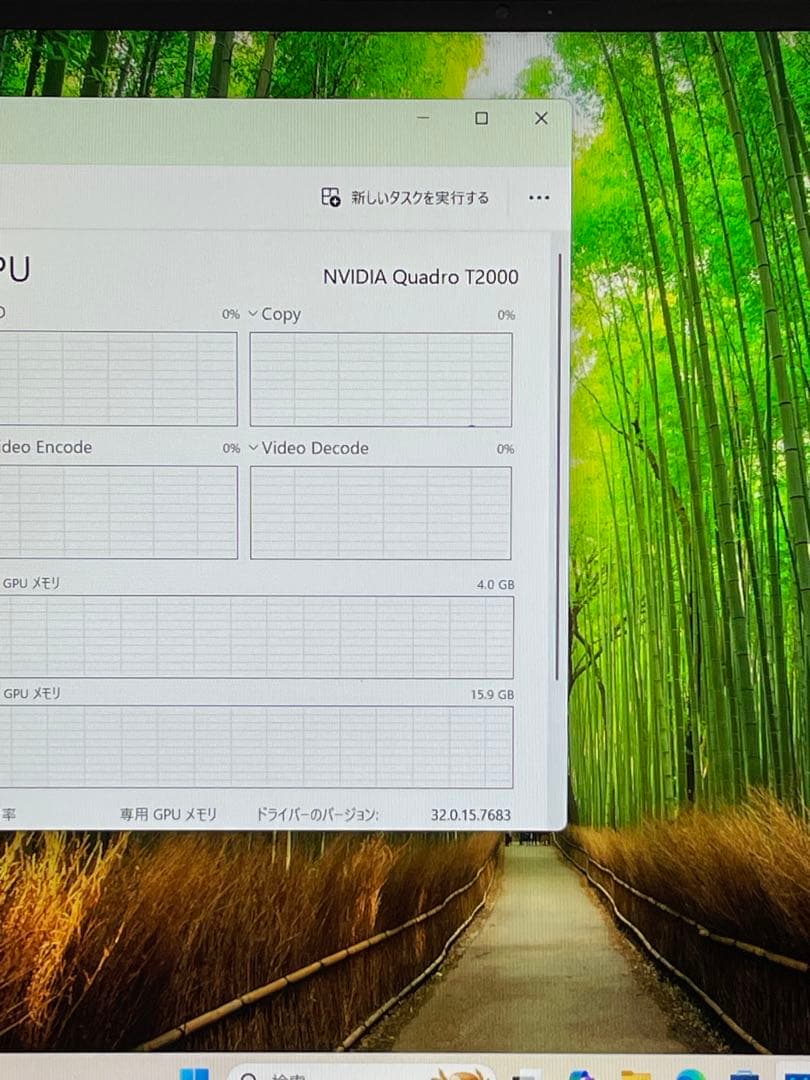Click the Video Decode usage graph

pyautogui.click(x=380, y=512)
